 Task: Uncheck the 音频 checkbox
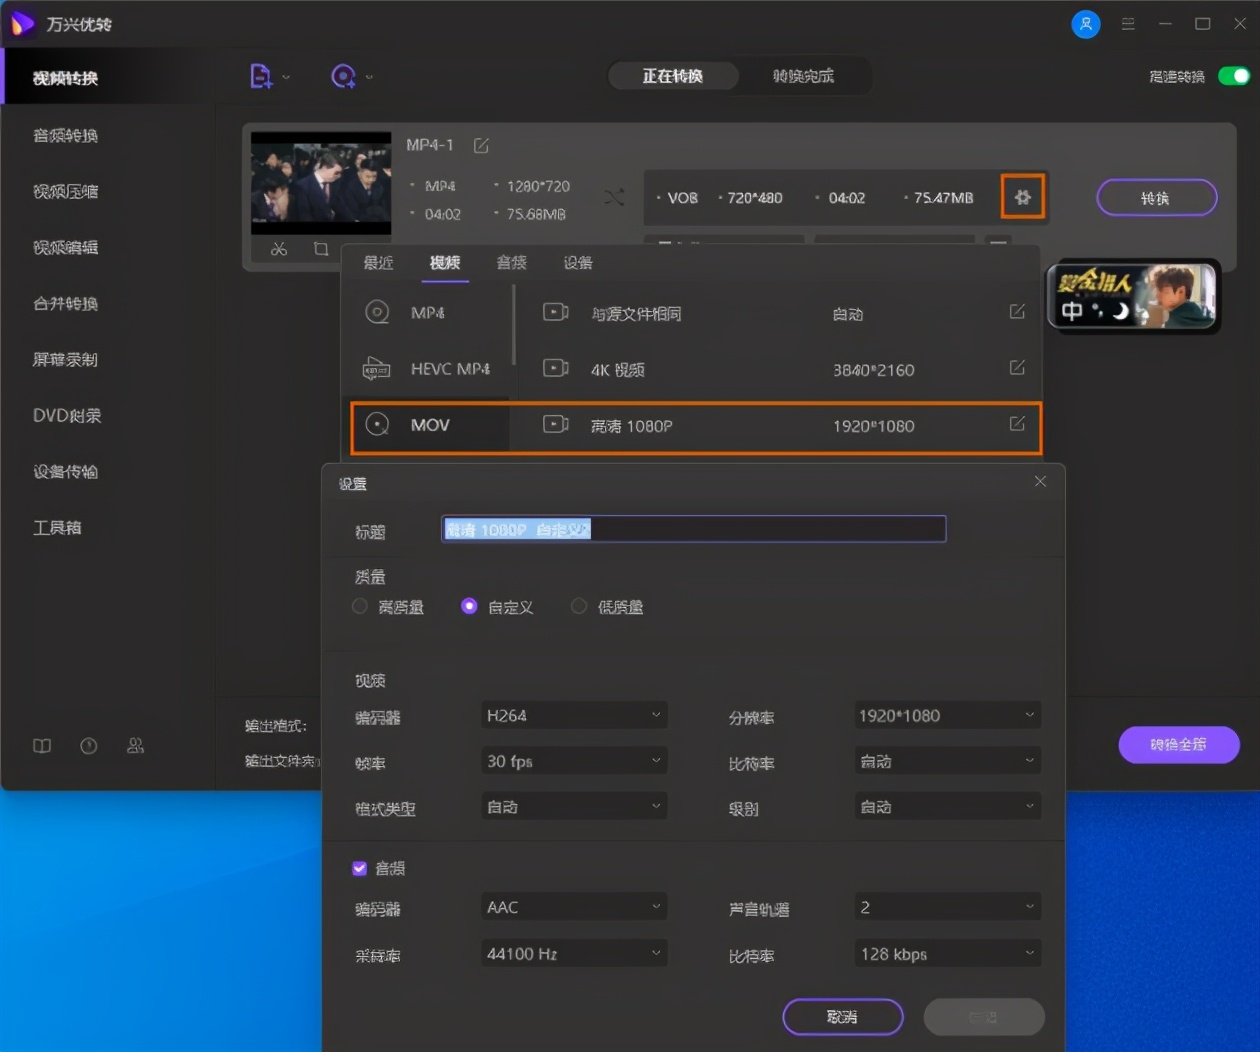click(x=360, y=868)
